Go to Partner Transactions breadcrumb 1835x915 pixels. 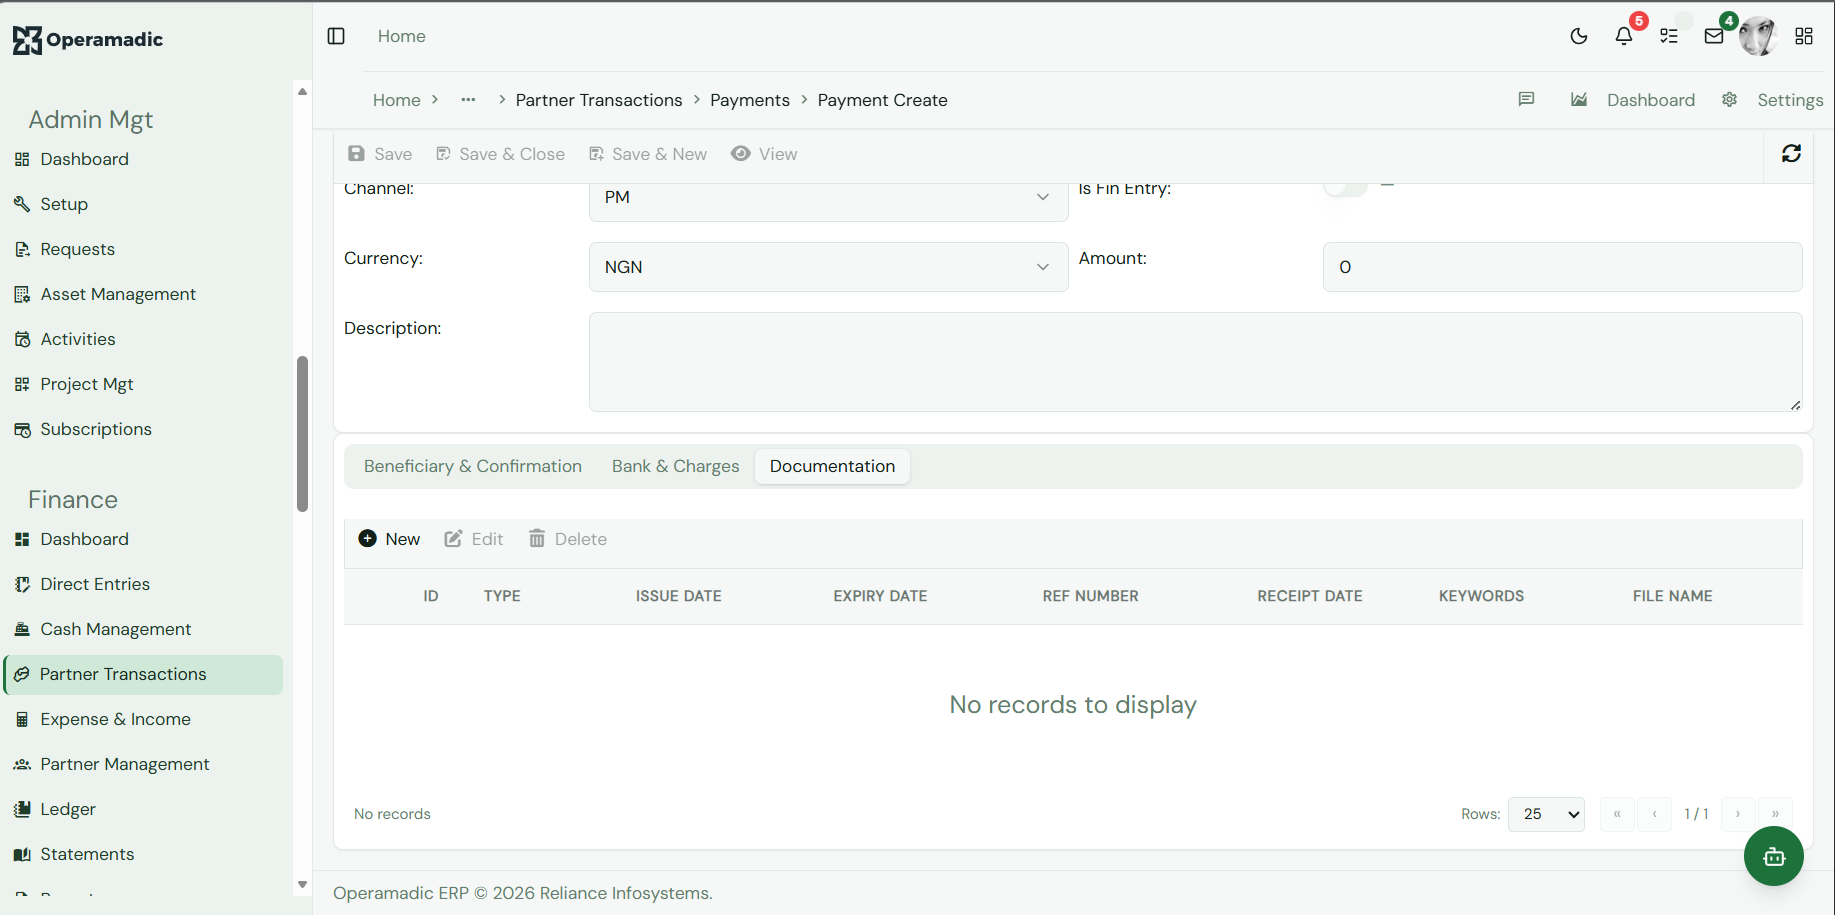click(599, 100)
